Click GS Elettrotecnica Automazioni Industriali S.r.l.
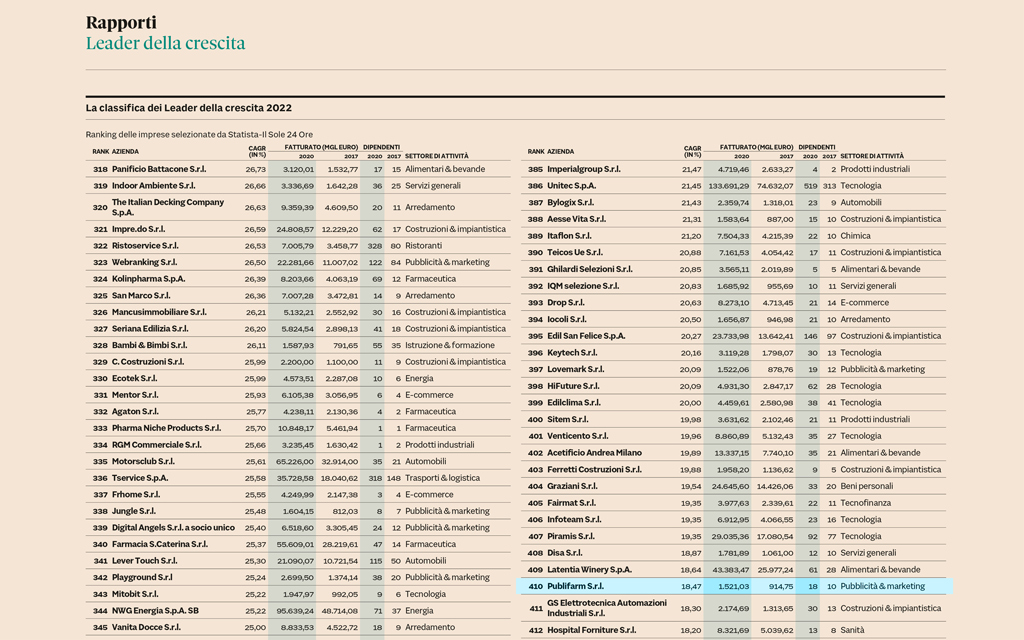1024x640 pixels. click(x=607, y=608)
